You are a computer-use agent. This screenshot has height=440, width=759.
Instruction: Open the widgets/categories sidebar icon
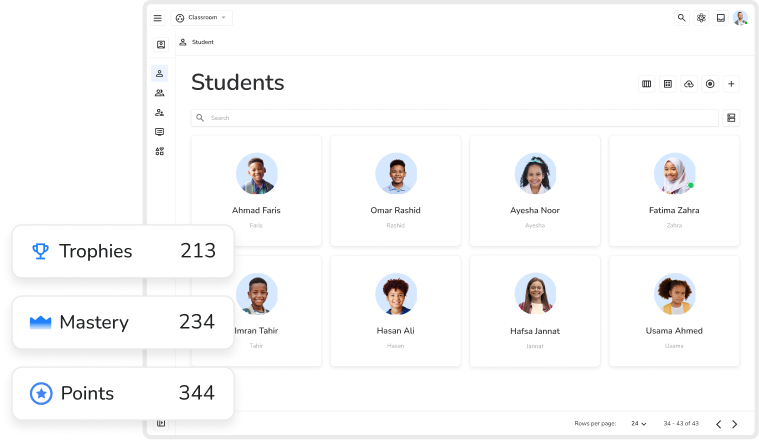coord(159,152)
